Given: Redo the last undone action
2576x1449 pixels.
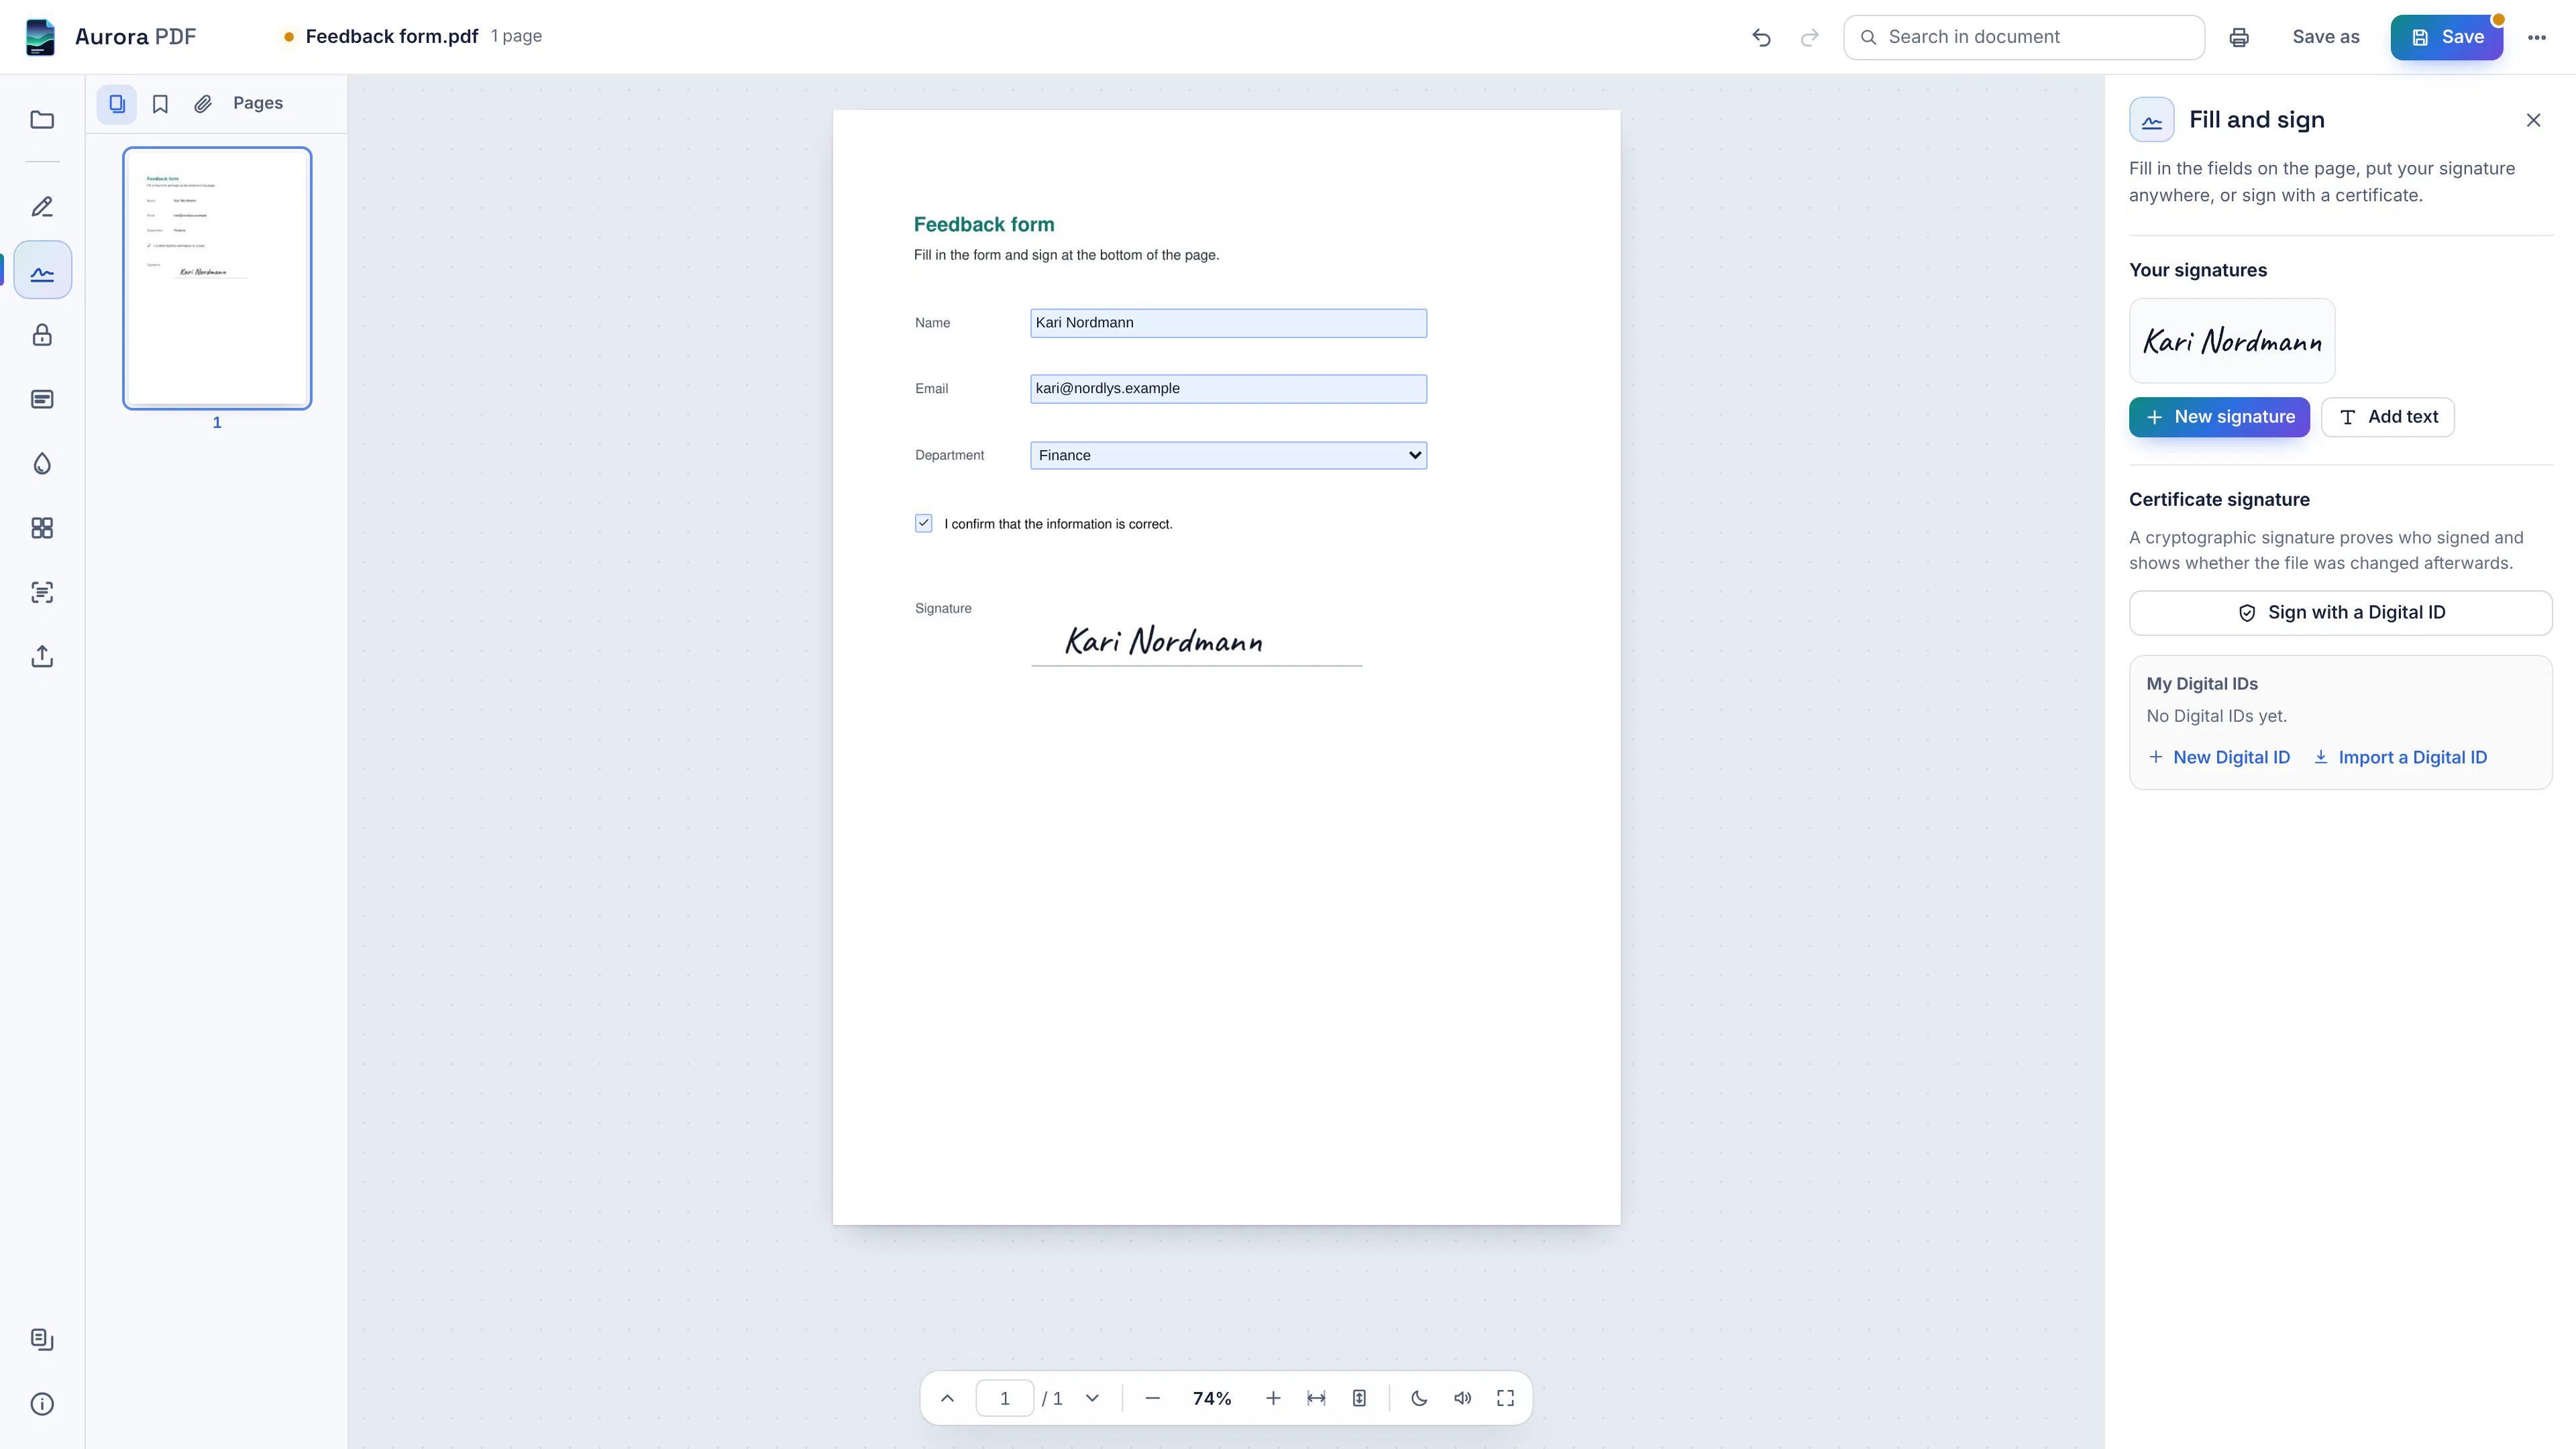Looking at the screenshot, I should click(x=1809, y=37).
